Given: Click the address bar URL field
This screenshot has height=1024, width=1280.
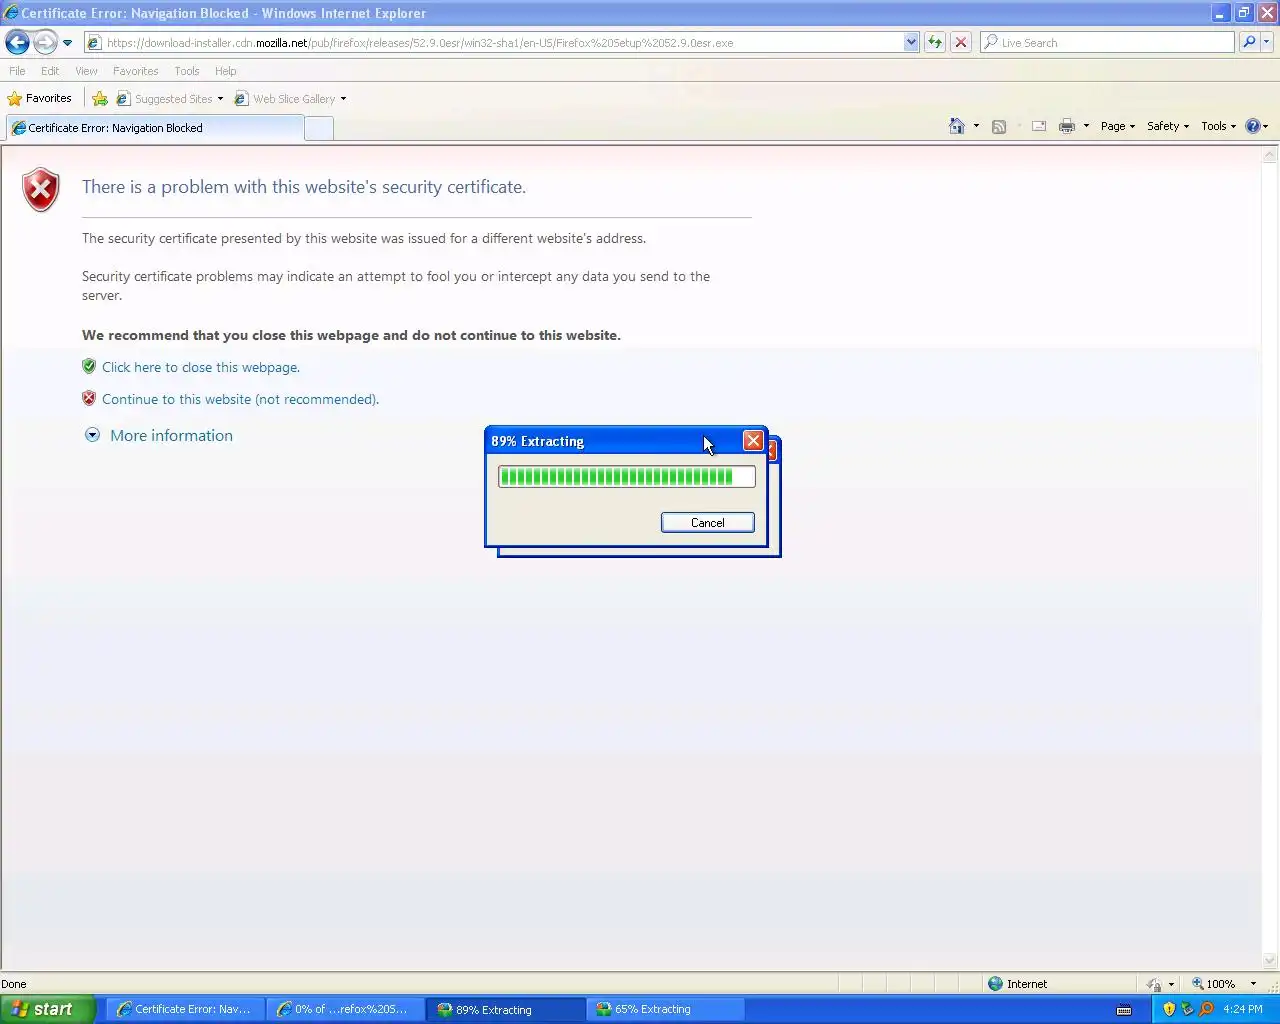Looking at the screenshot, I should [495, 43].
